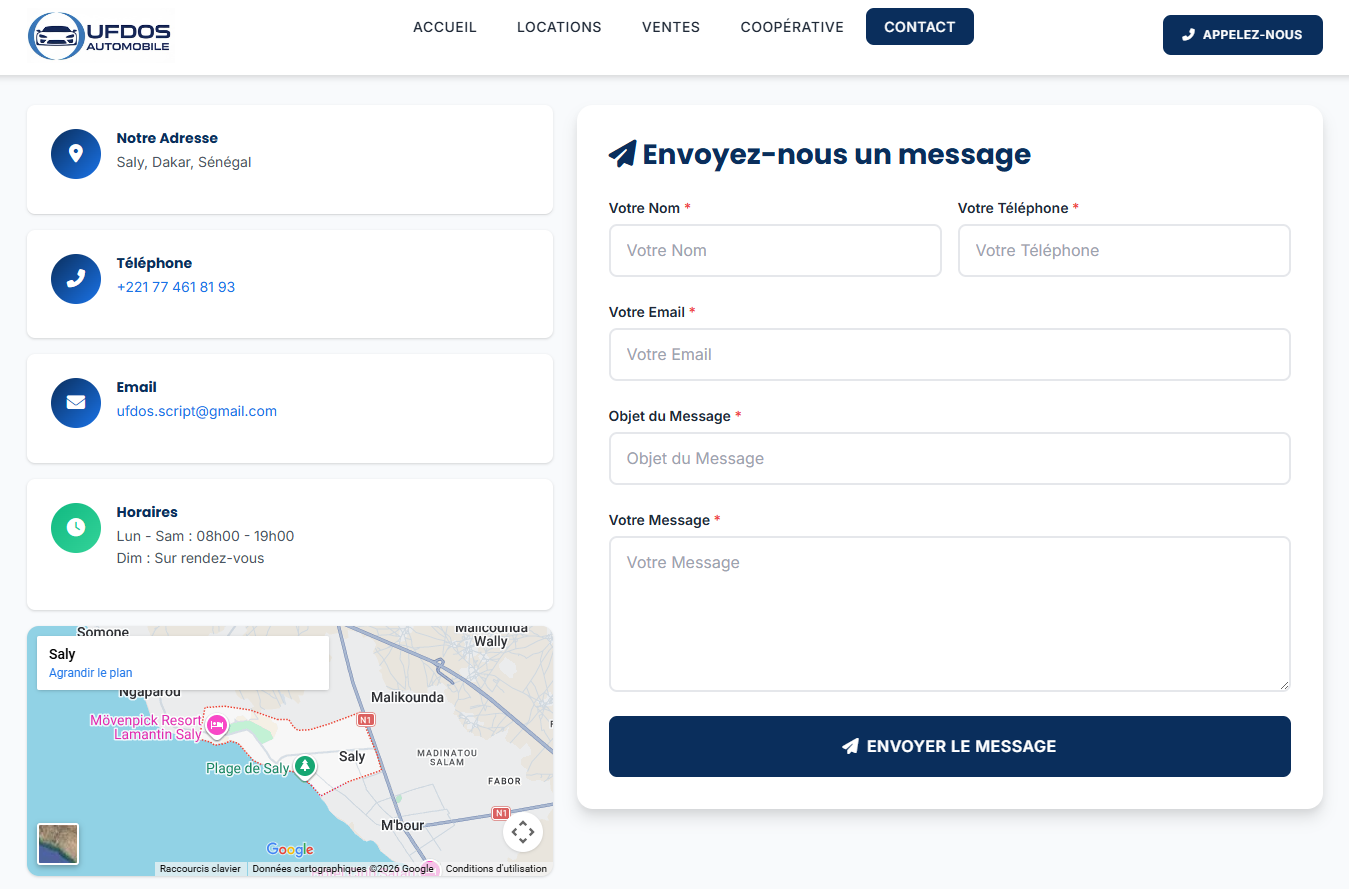1349x889 pixels.
Task: Click the map camera controls icon
Action: (522, 831)
